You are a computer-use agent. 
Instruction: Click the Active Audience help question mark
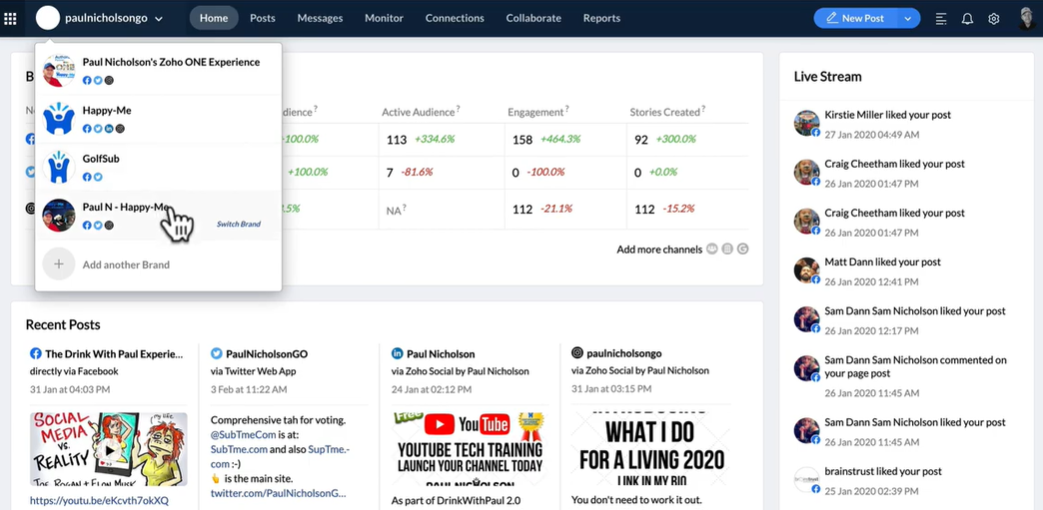tap(458, 109)
